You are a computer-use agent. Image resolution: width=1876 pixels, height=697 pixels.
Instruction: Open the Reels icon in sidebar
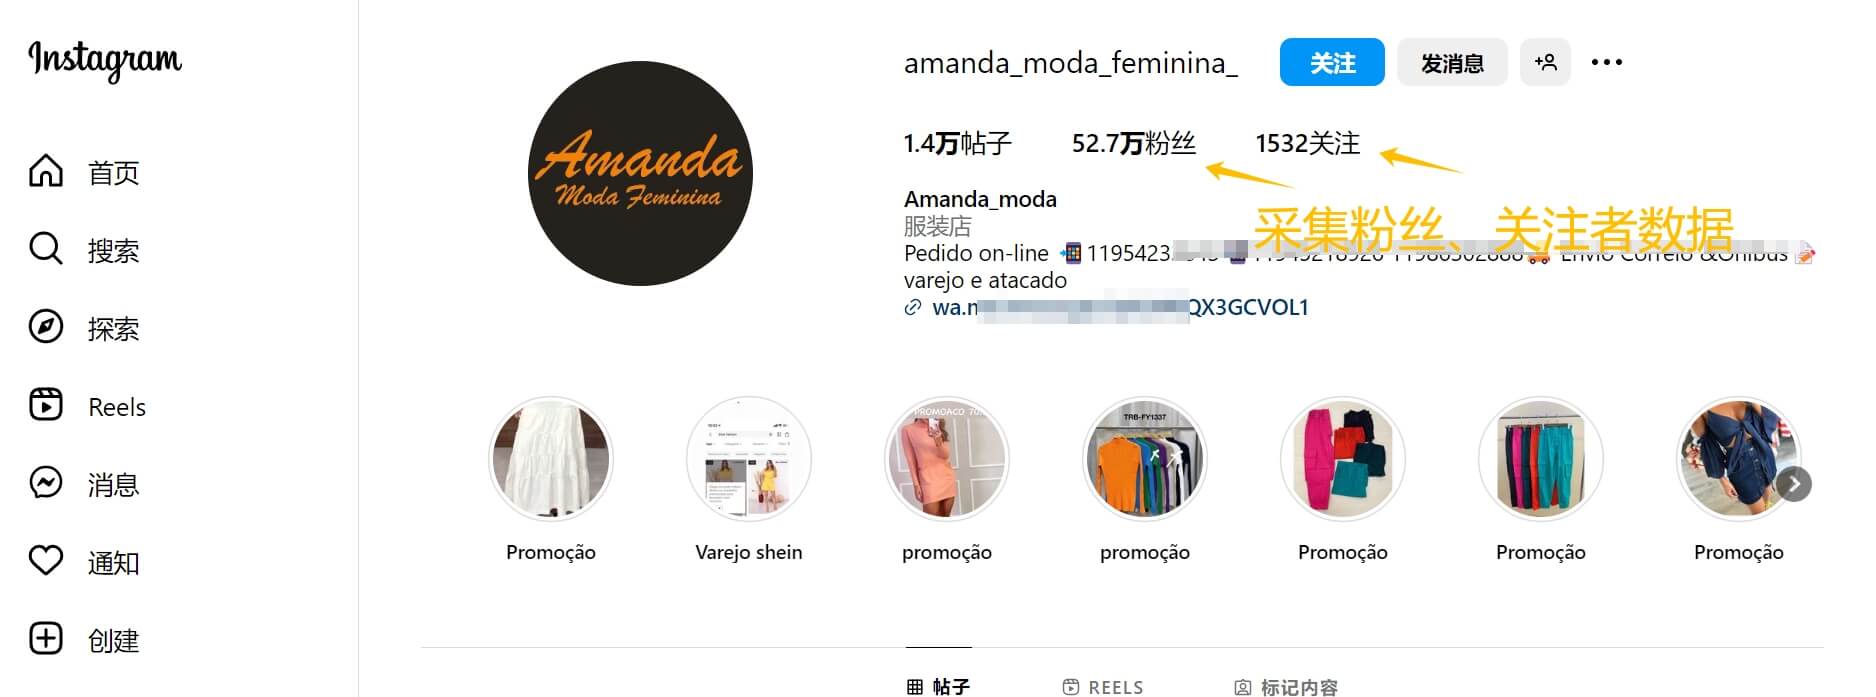point(46,404)
